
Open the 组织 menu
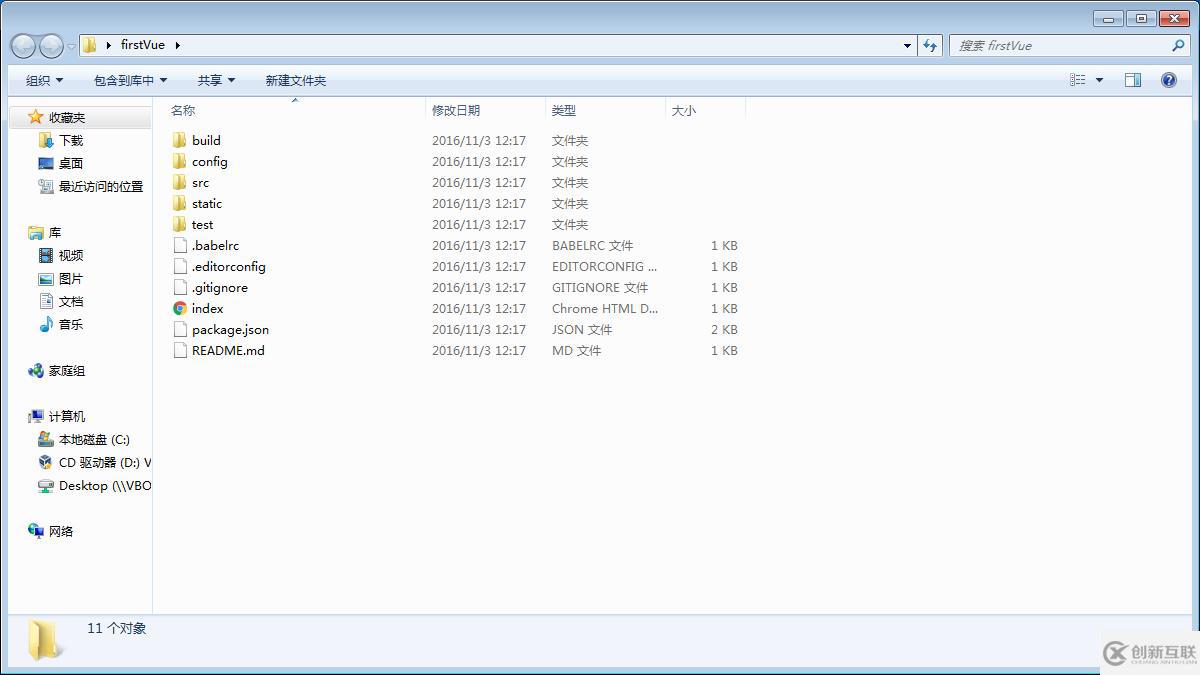(x=42, y=80)
